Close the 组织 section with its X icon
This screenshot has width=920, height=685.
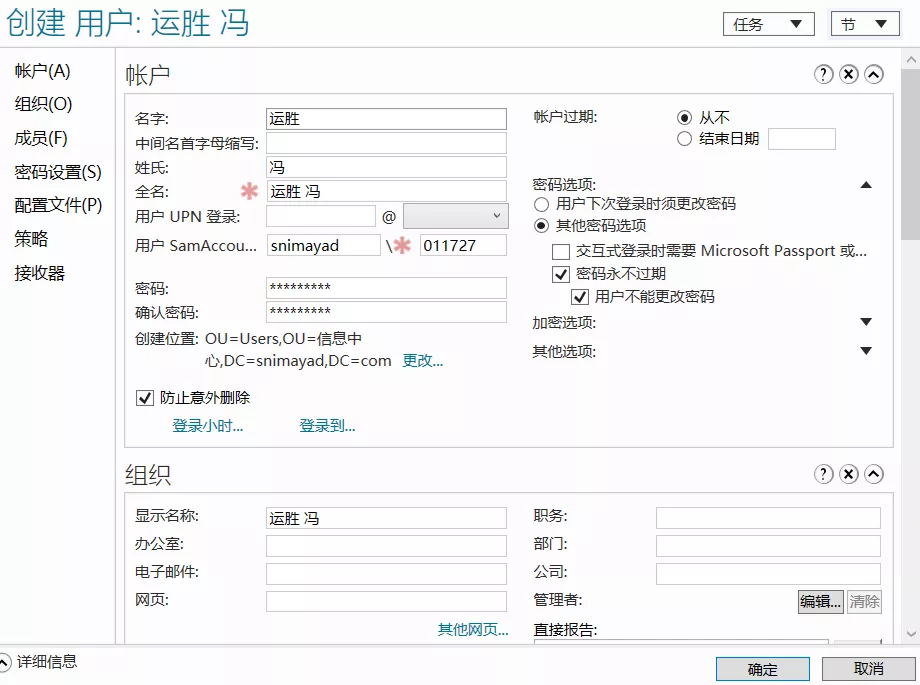click(x=849, y=474)
